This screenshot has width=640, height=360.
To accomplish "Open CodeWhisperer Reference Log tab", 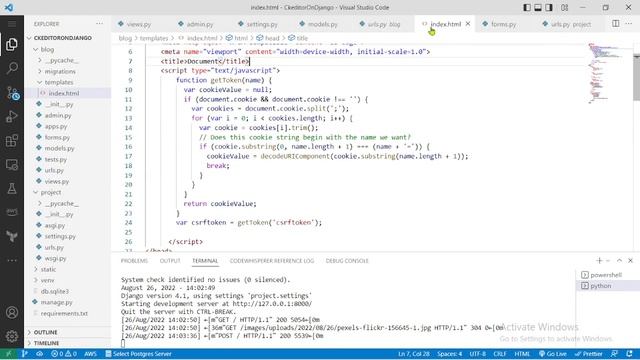I will [x=272, y=261].
